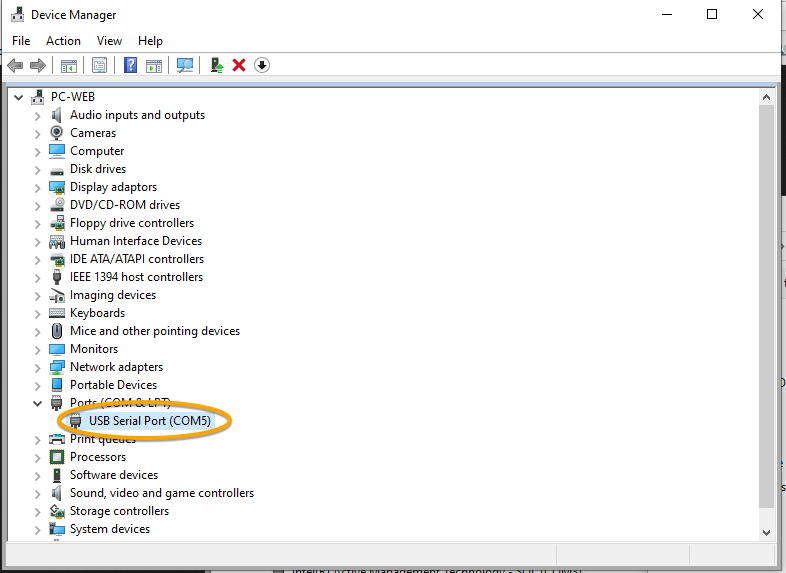The height and width of the screenshot is (573, 786).
Task: Click the Floppy drive controllers icon
Action: pos(57,223)
